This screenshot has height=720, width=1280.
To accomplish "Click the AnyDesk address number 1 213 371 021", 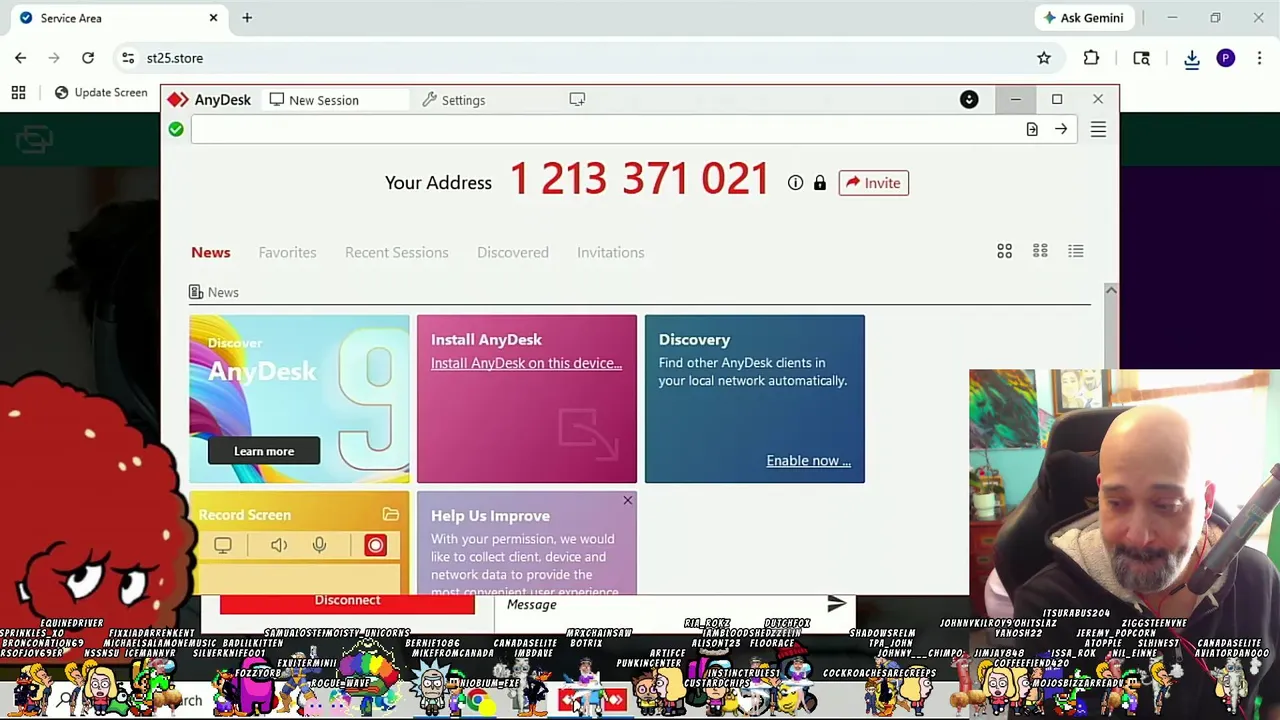I will 639,180.
